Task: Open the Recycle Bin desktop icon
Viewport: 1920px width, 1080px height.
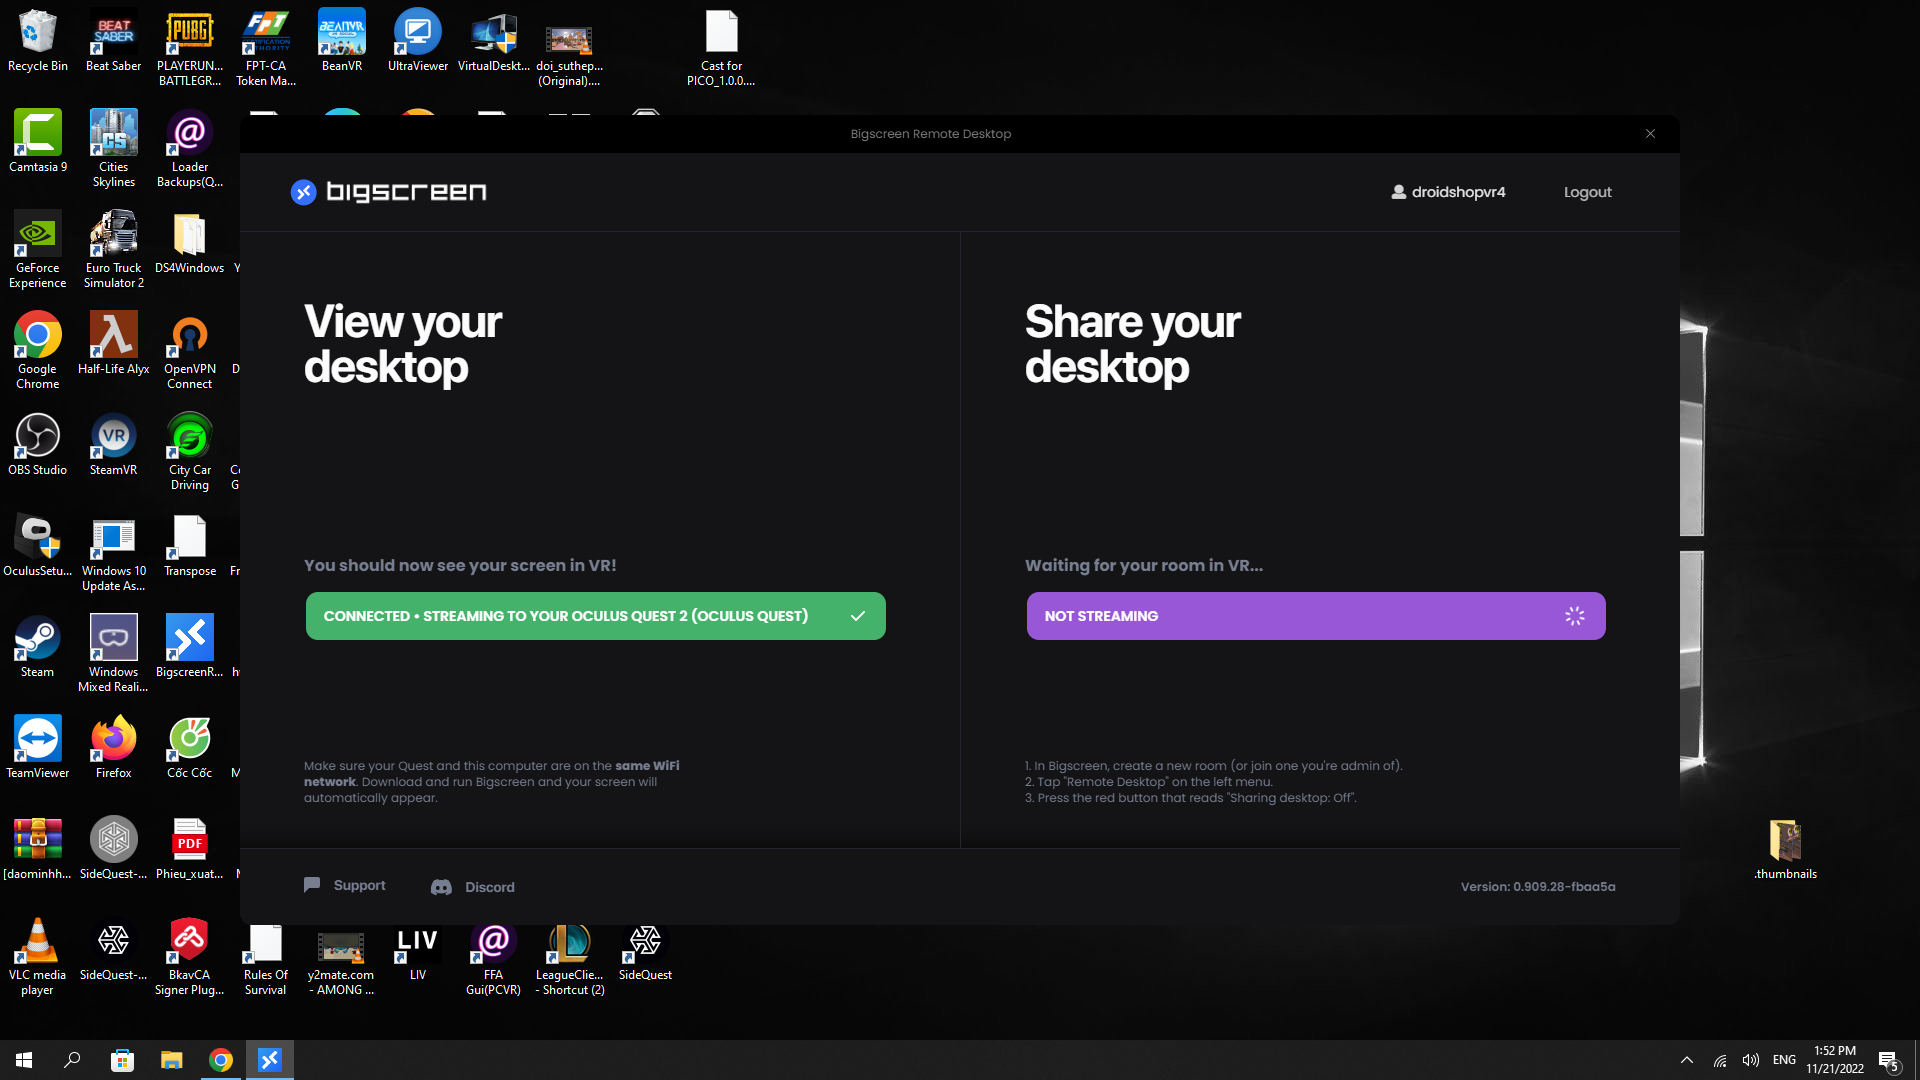Action: (x=38, y=42)
